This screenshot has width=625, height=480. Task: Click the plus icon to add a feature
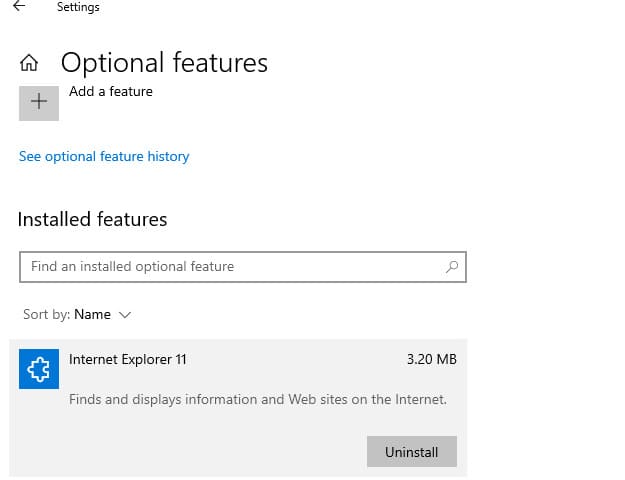[x=39, y=103]
